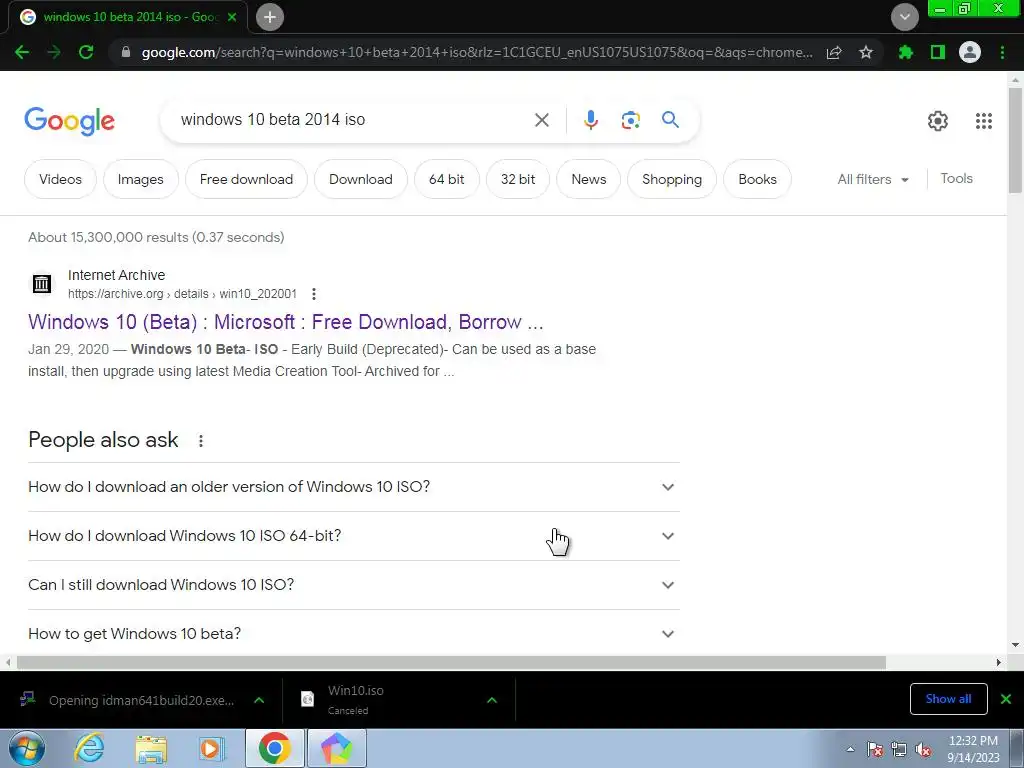Open options dots beside People also ask

tap(201, 441)
